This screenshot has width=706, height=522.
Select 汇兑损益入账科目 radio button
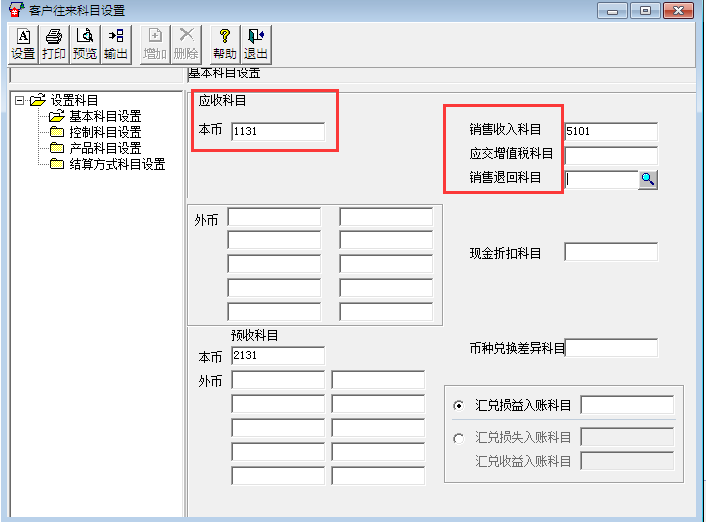(x=459, y=405)
